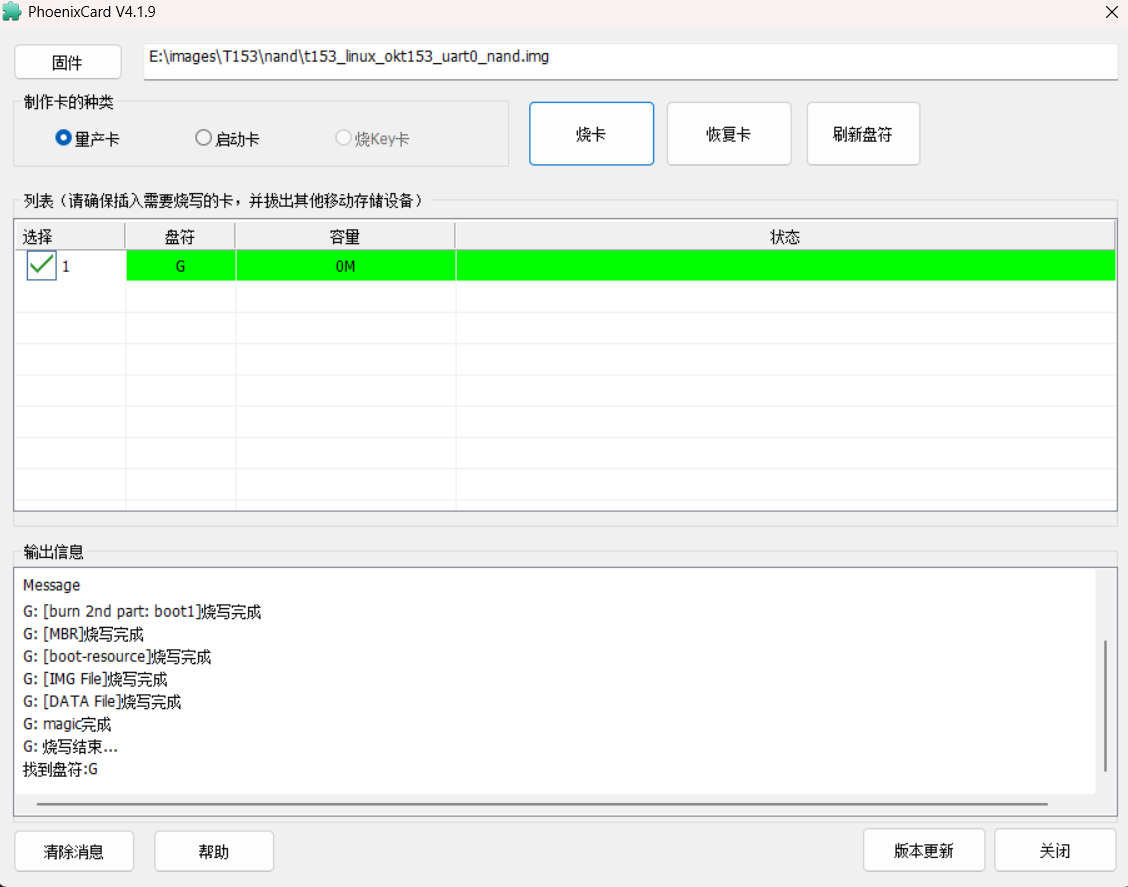Click 刷新盘符 to refresh drives
The width and height of the screenshot is (1128, 887).
(862, 134)
